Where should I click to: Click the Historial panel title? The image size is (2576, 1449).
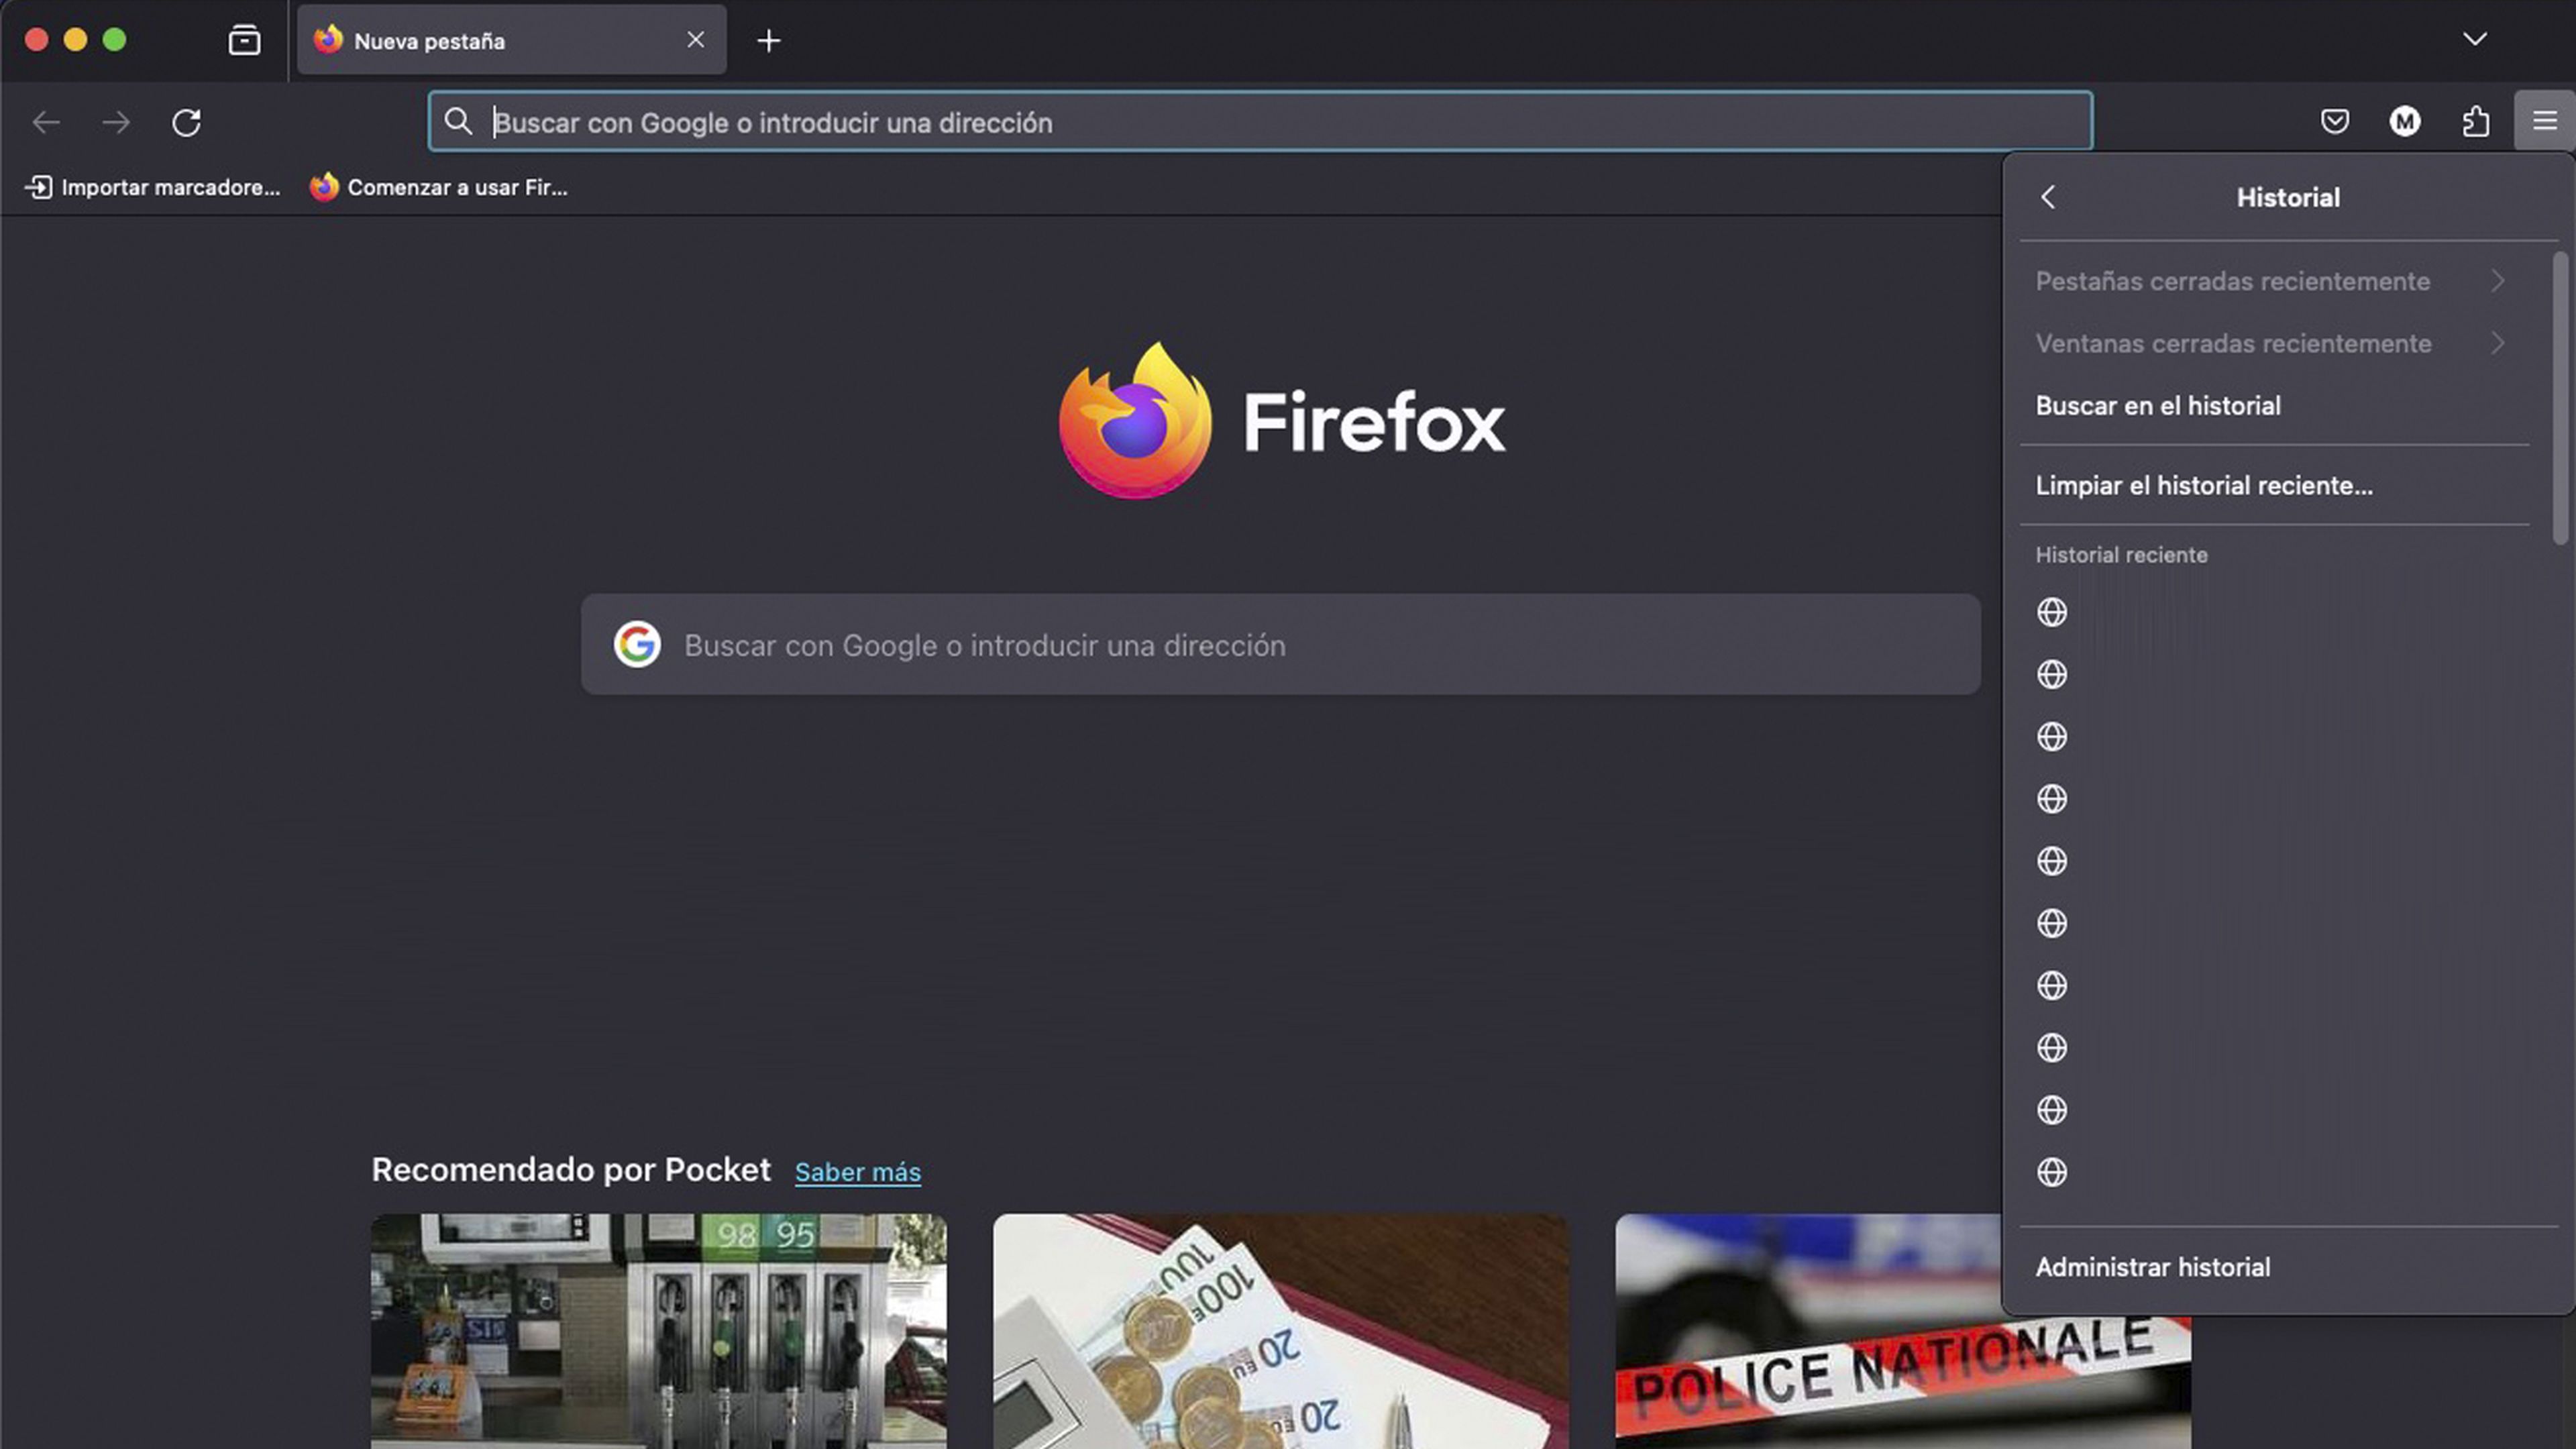tap(2288, 197)
